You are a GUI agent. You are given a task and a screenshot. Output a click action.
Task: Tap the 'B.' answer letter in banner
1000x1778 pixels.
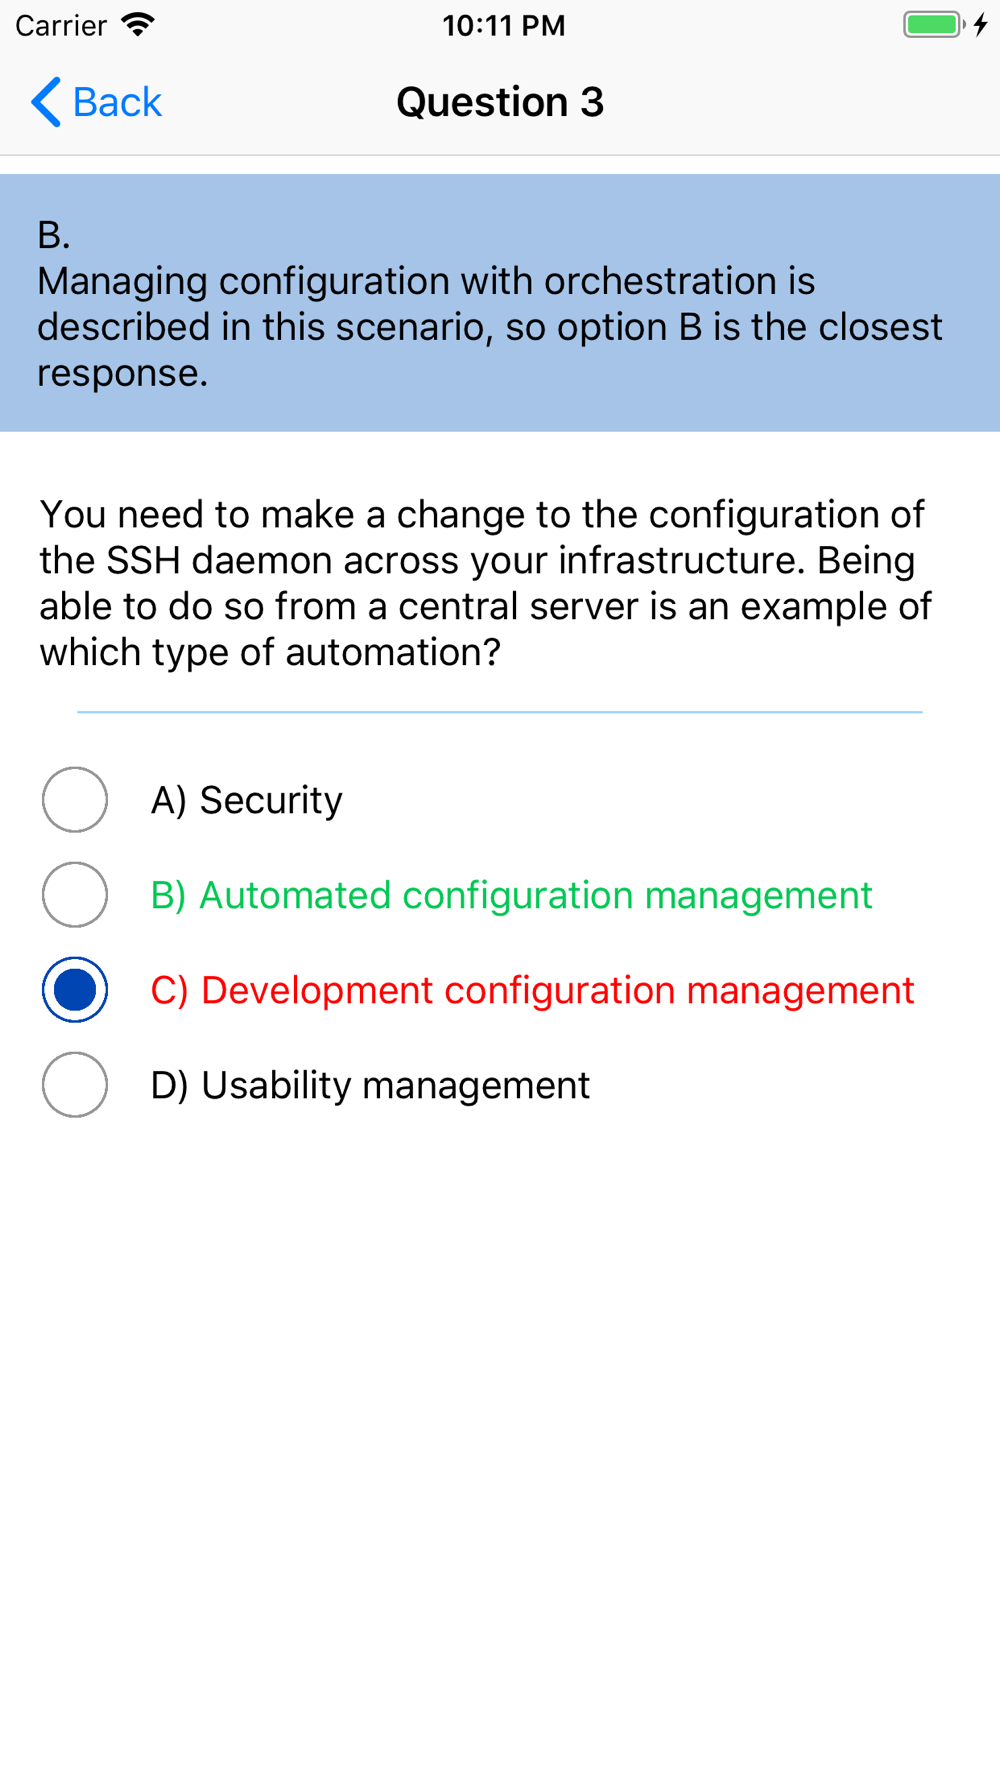click(x=54, y=235)
